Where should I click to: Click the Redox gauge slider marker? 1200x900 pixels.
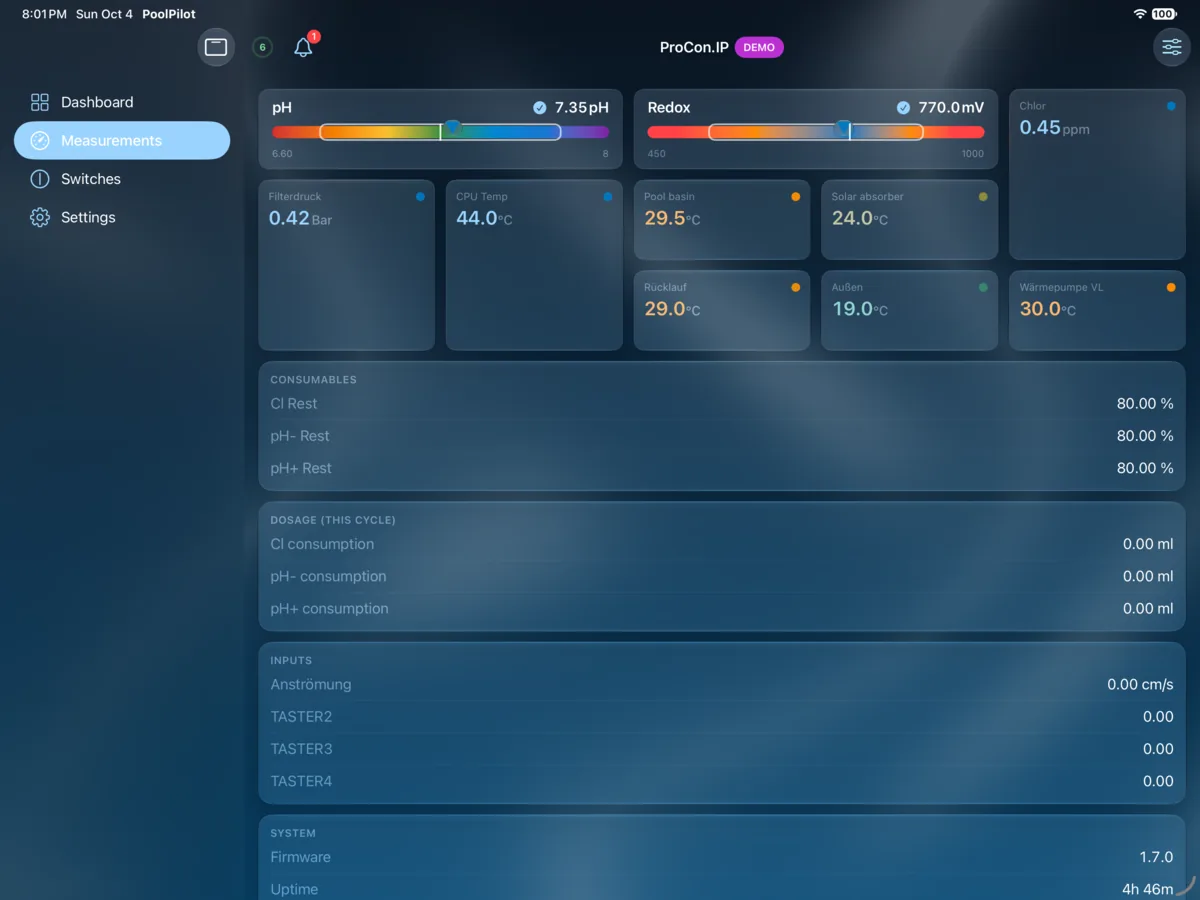click(x=843, y=127)
